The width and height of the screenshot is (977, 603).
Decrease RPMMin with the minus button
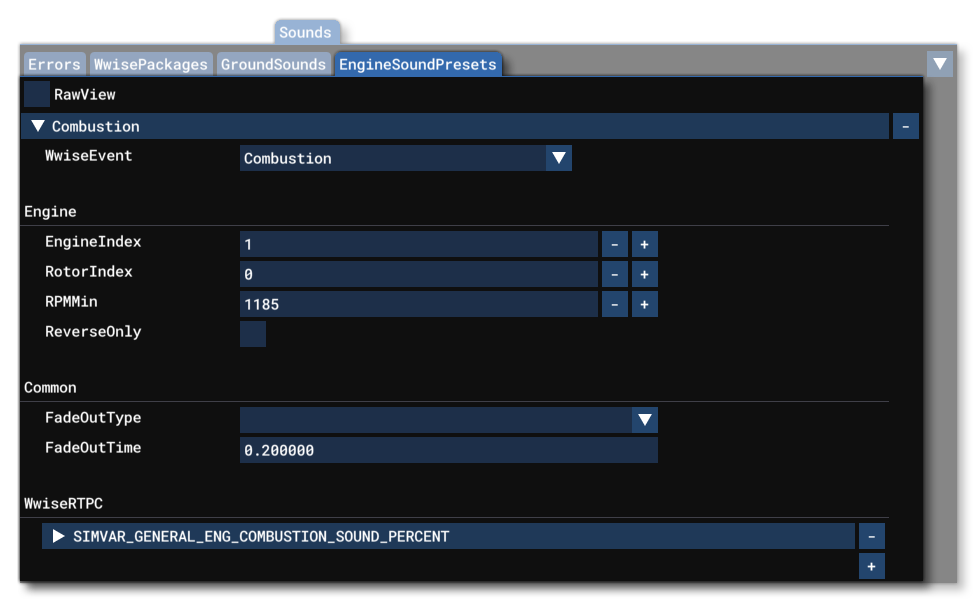click(x=614, y=303)
